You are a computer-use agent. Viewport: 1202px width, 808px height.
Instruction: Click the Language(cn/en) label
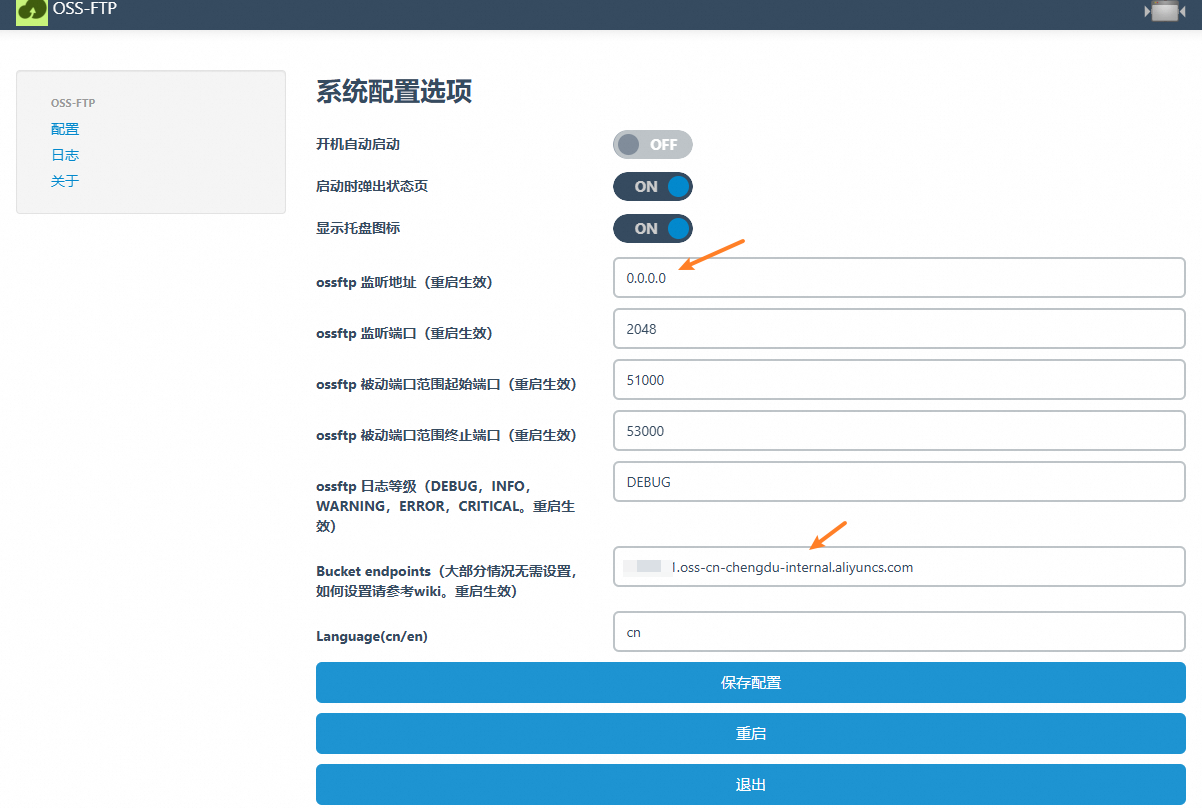tap(372, 636)
